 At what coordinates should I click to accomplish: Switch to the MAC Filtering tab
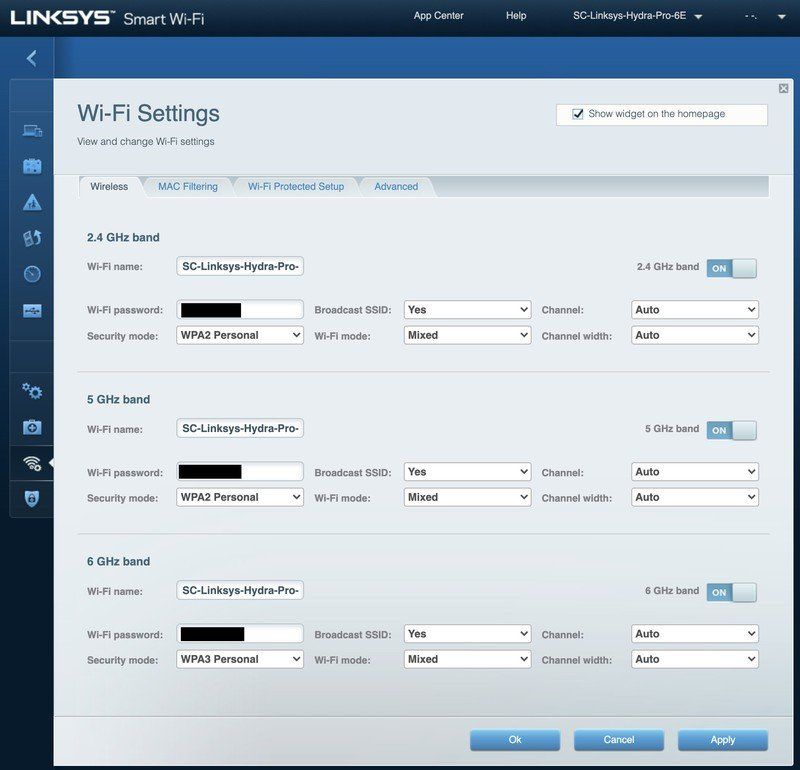[x=188, y=186]
